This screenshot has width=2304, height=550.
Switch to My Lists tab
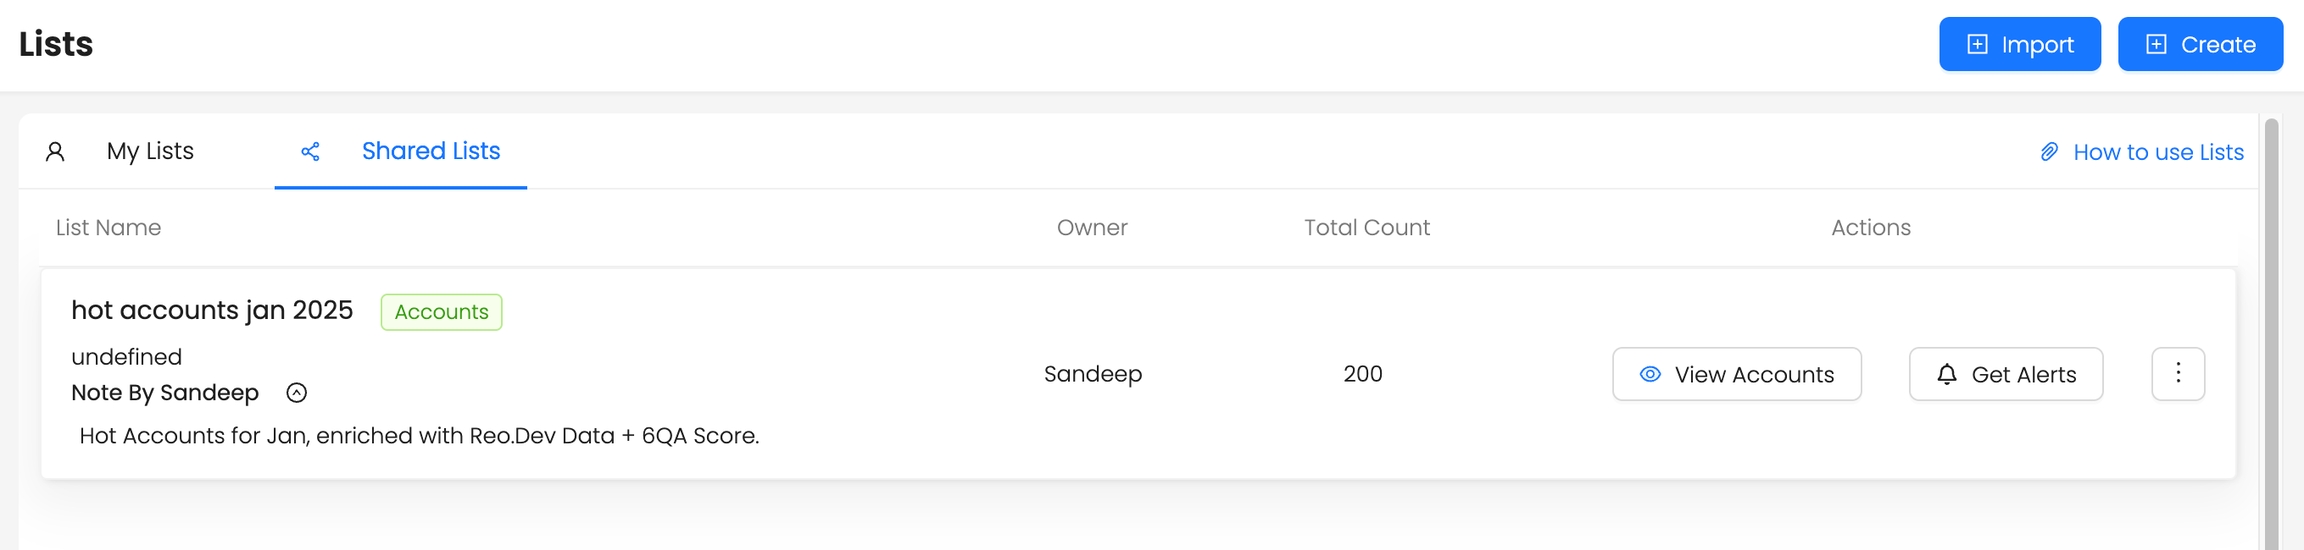click(x=150, y=151)
